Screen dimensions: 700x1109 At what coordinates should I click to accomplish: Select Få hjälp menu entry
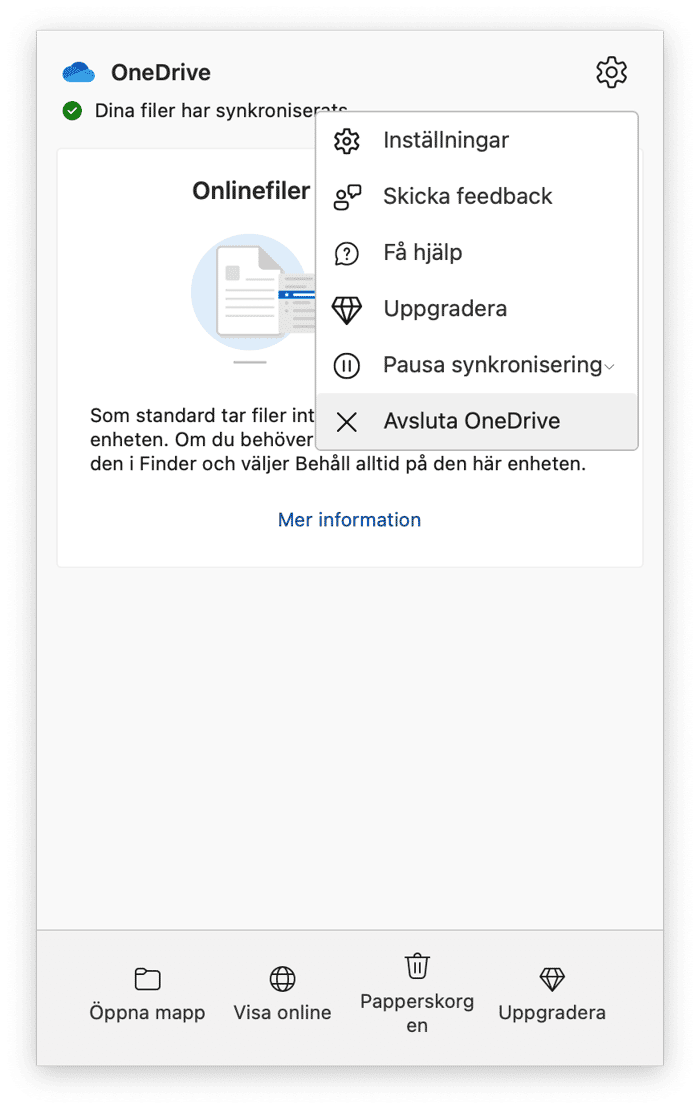tap(477, 252)
